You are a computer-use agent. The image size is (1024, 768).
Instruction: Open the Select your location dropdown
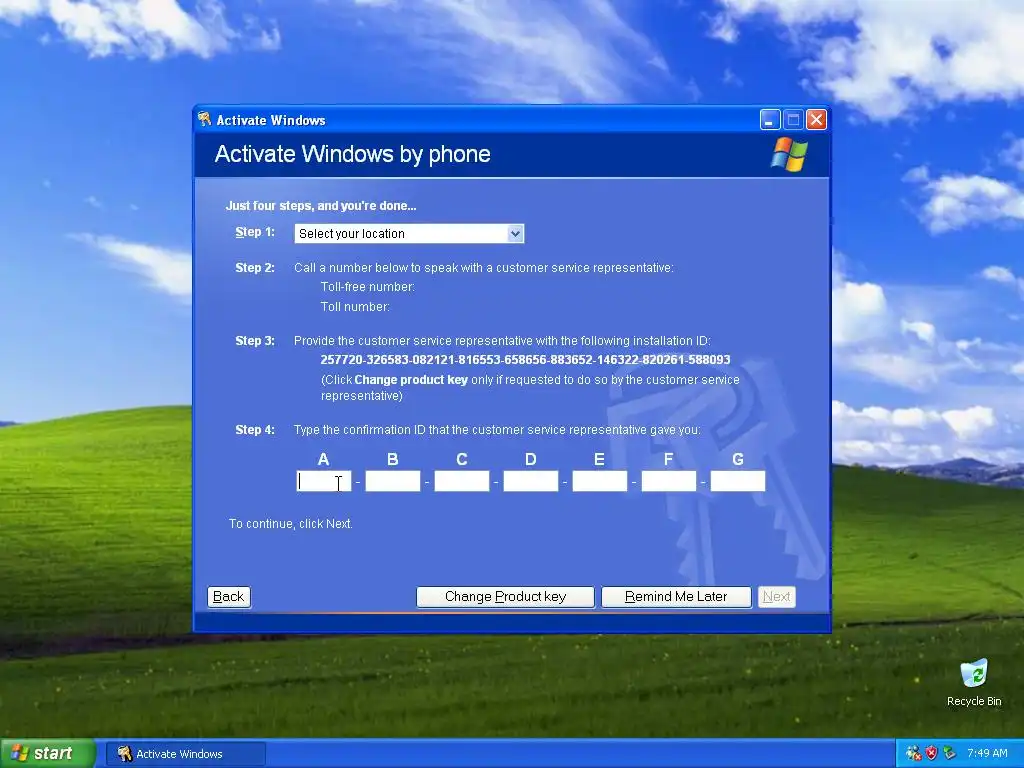pyautogui.click(x=409, y=234)
